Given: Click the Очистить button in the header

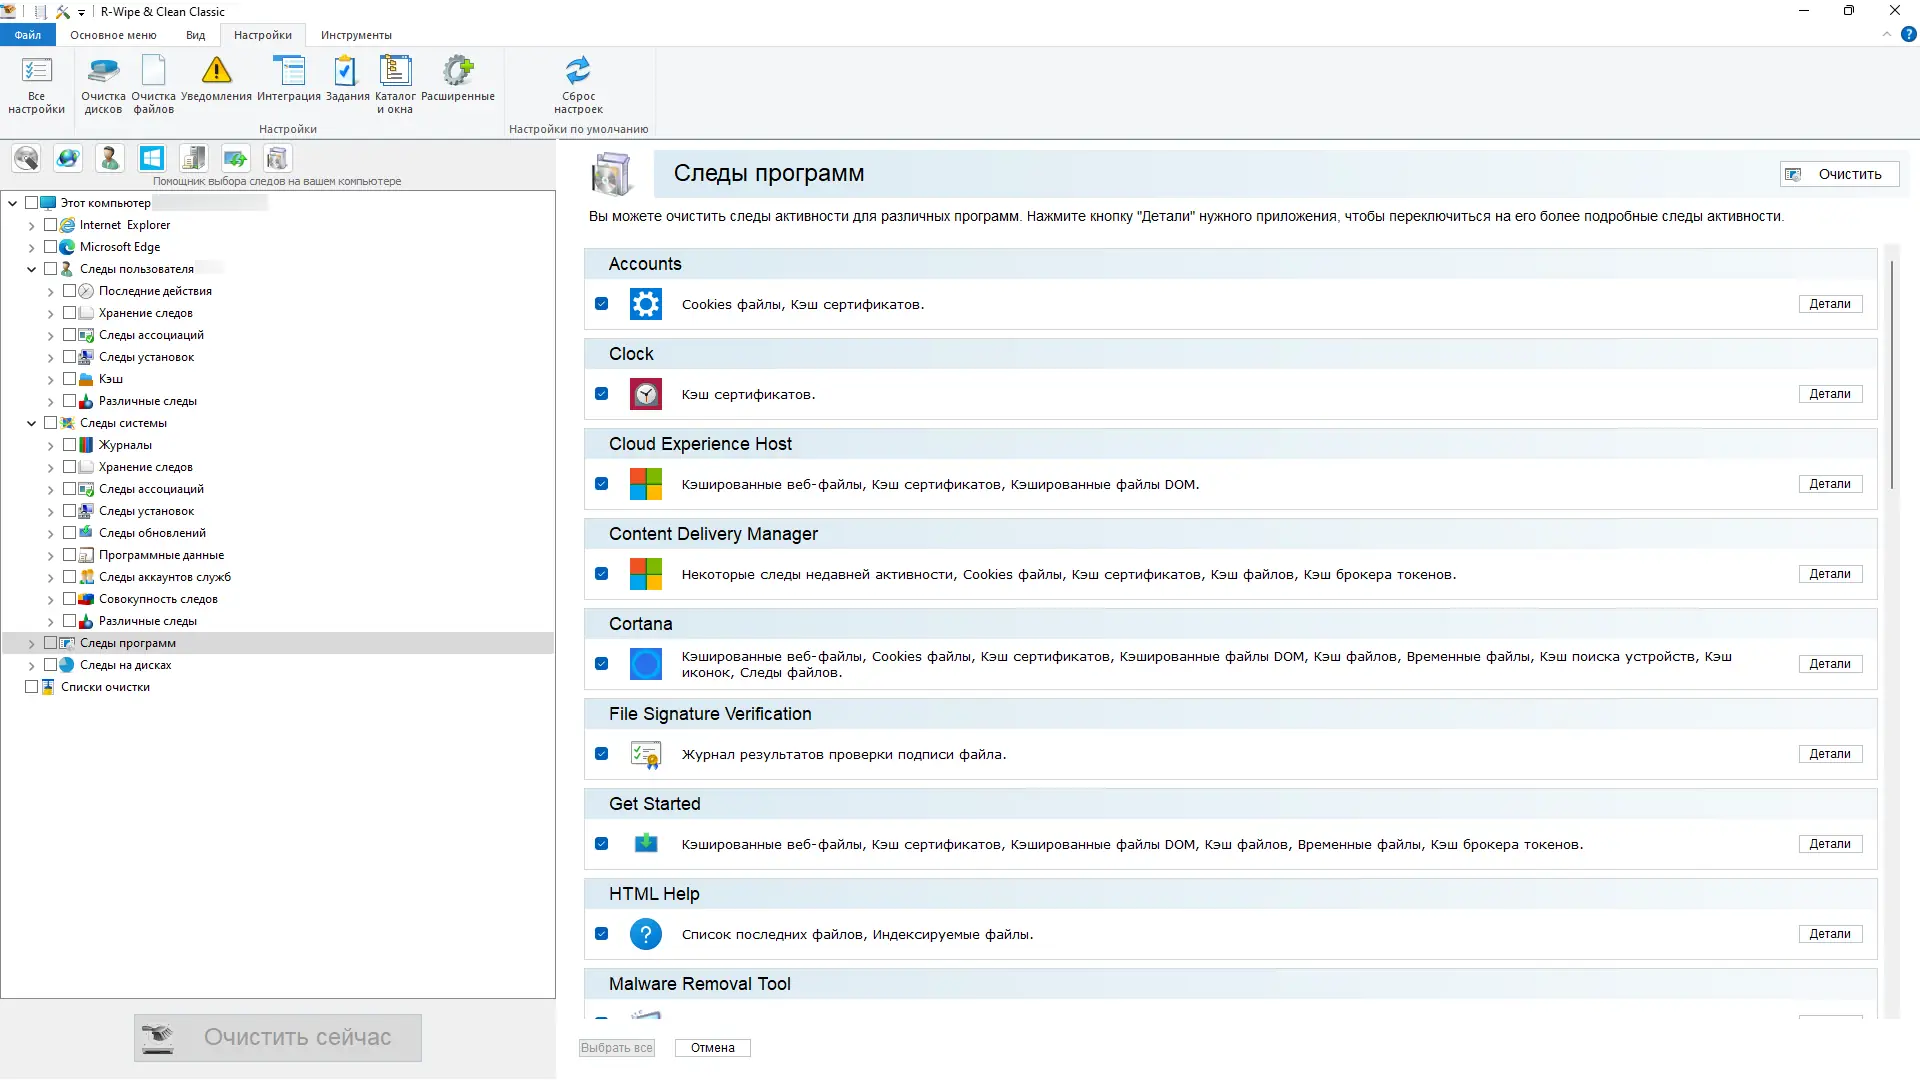Looking at the screenshot, I should click(1839, 174).
